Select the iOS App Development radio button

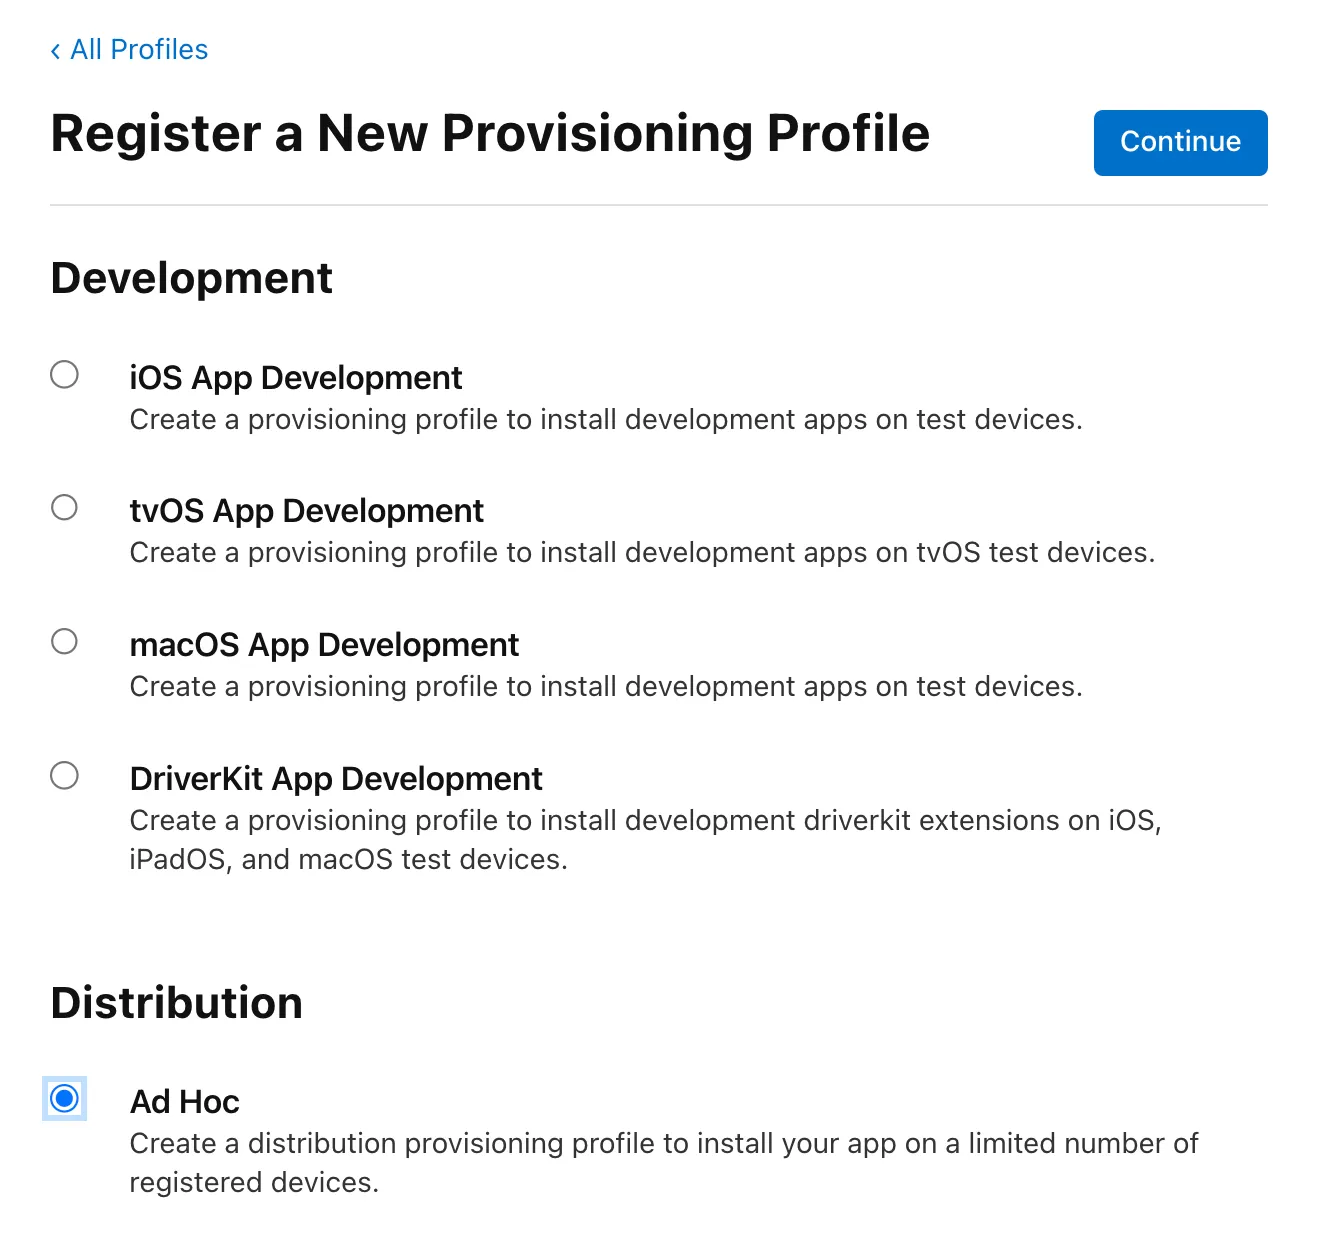(x=65, y=375)
